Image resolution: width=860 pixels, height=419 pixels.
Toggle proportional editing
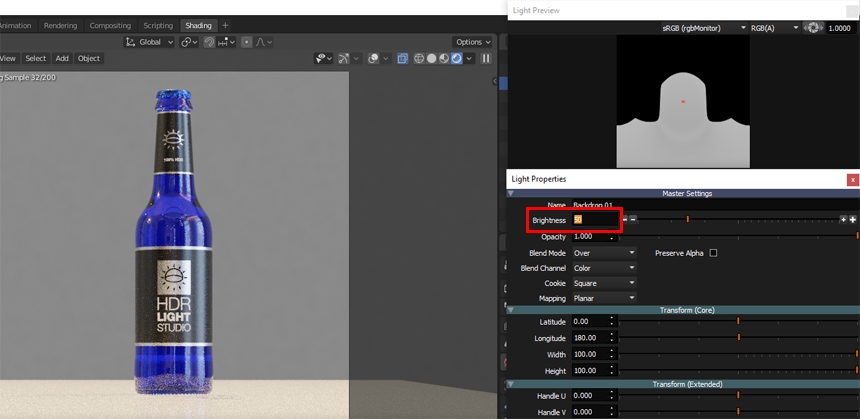click(247, 42)
